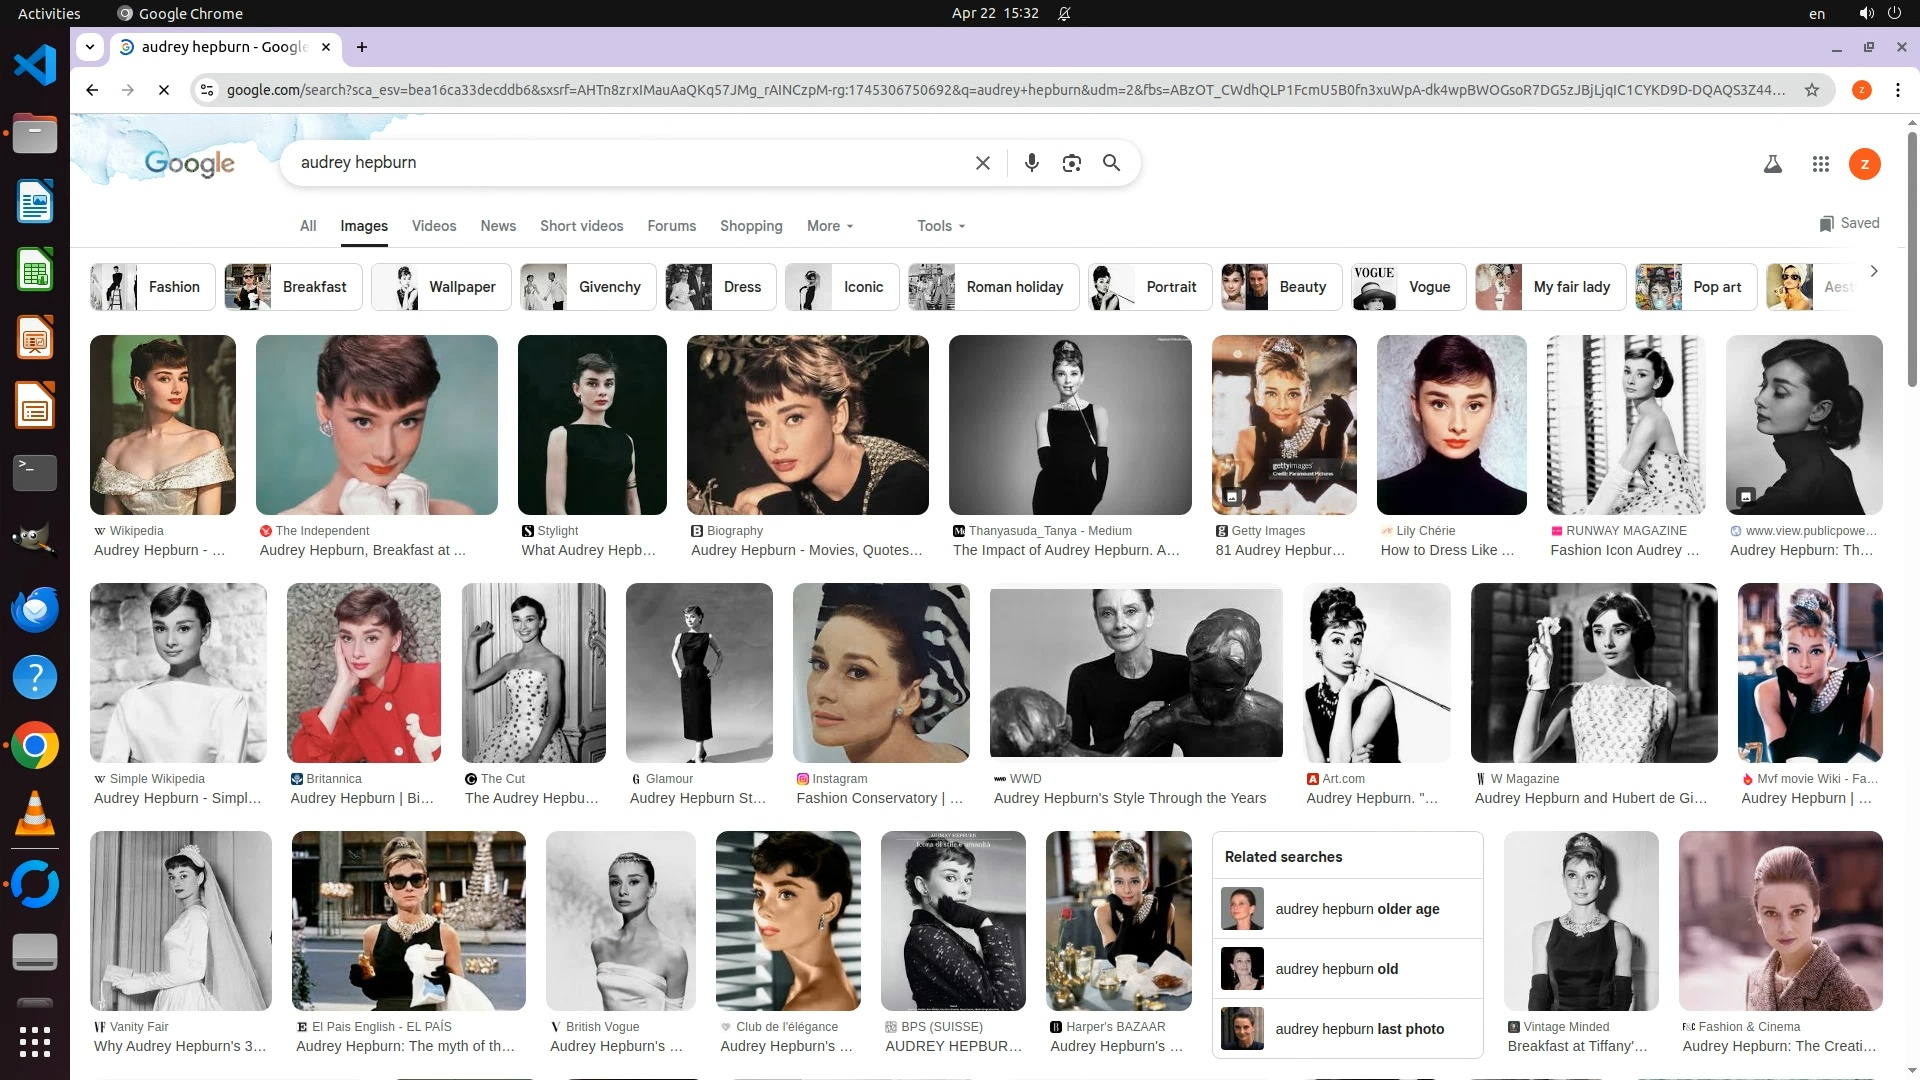Open Search by image camera icon

pos(1071,163)
